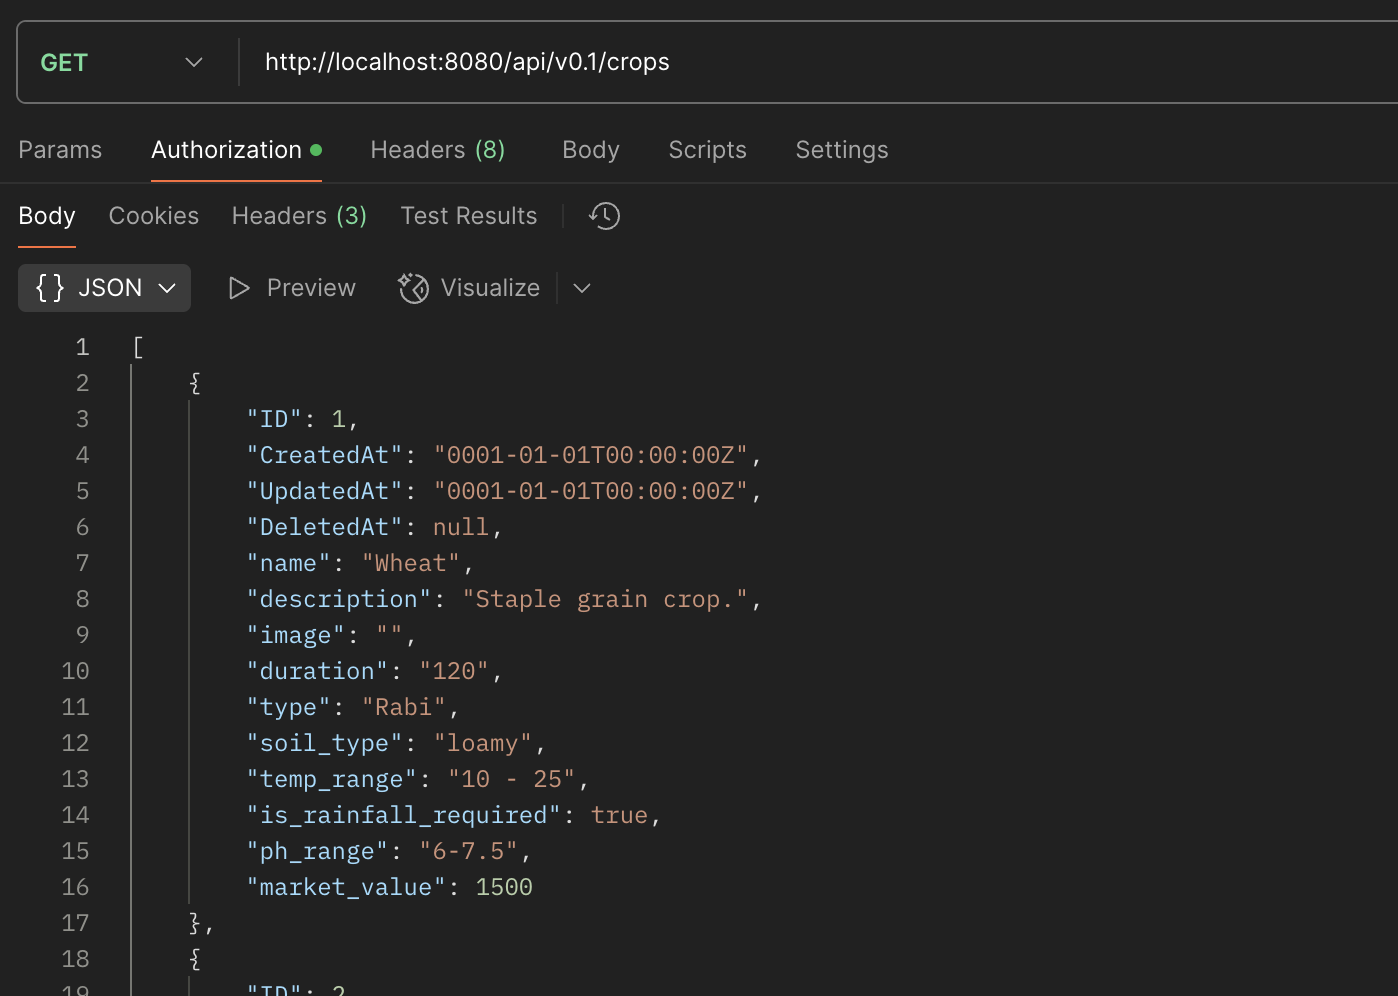
Task: Click line number 1 in the gutter
Action: coord(82,348)
